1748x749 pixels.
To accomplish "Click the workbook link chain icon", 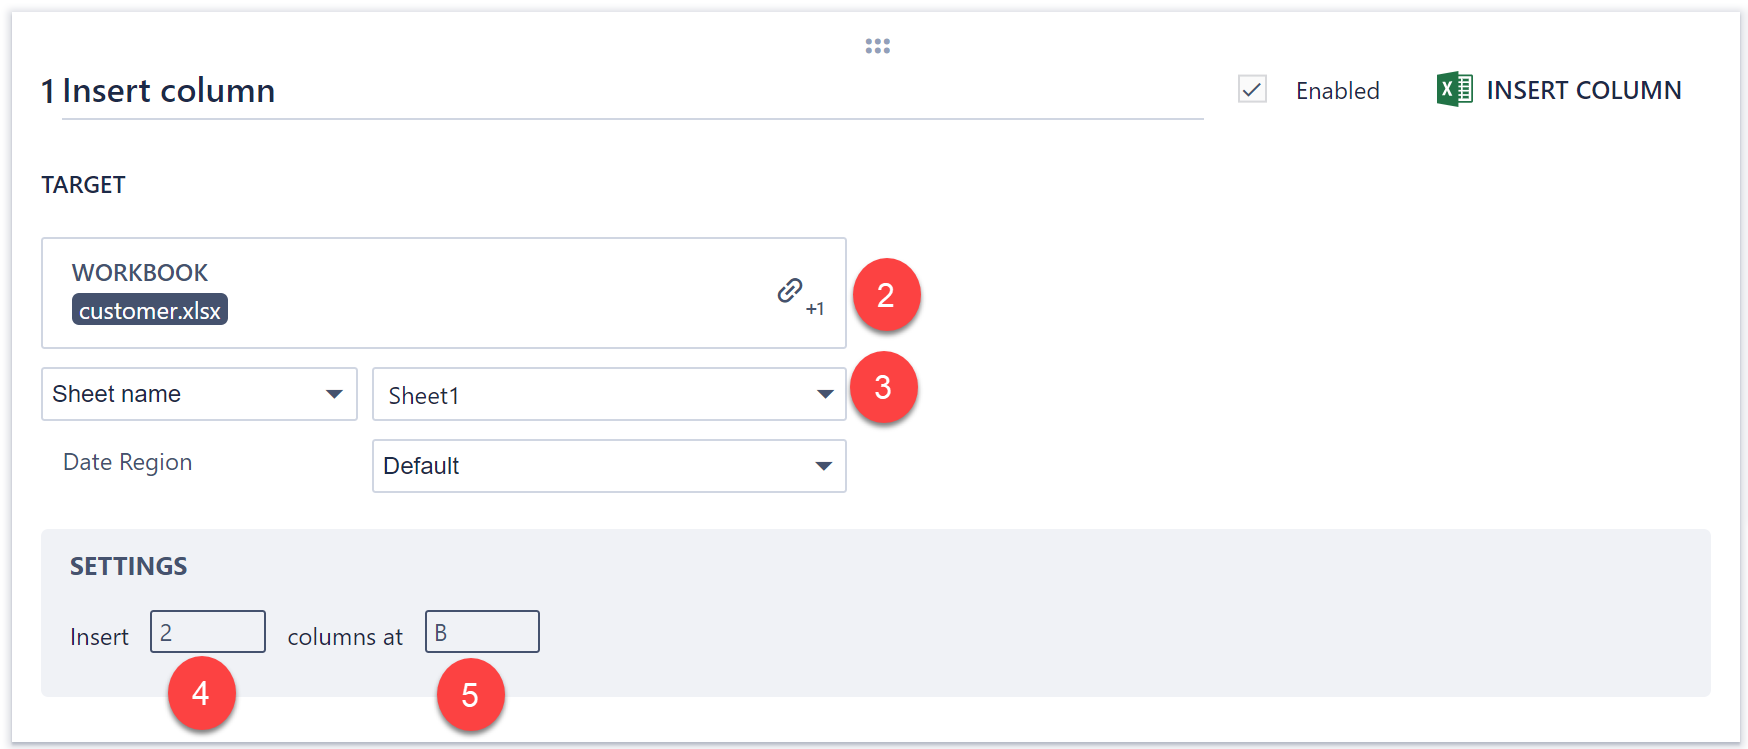I will point(790,291).
